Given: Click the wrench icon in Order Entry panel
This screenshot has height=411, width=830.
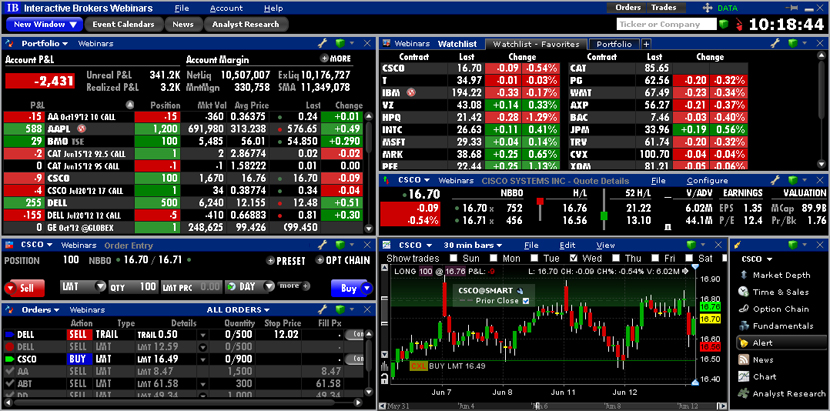Looking at the screenshot, I should pos(322,245).
